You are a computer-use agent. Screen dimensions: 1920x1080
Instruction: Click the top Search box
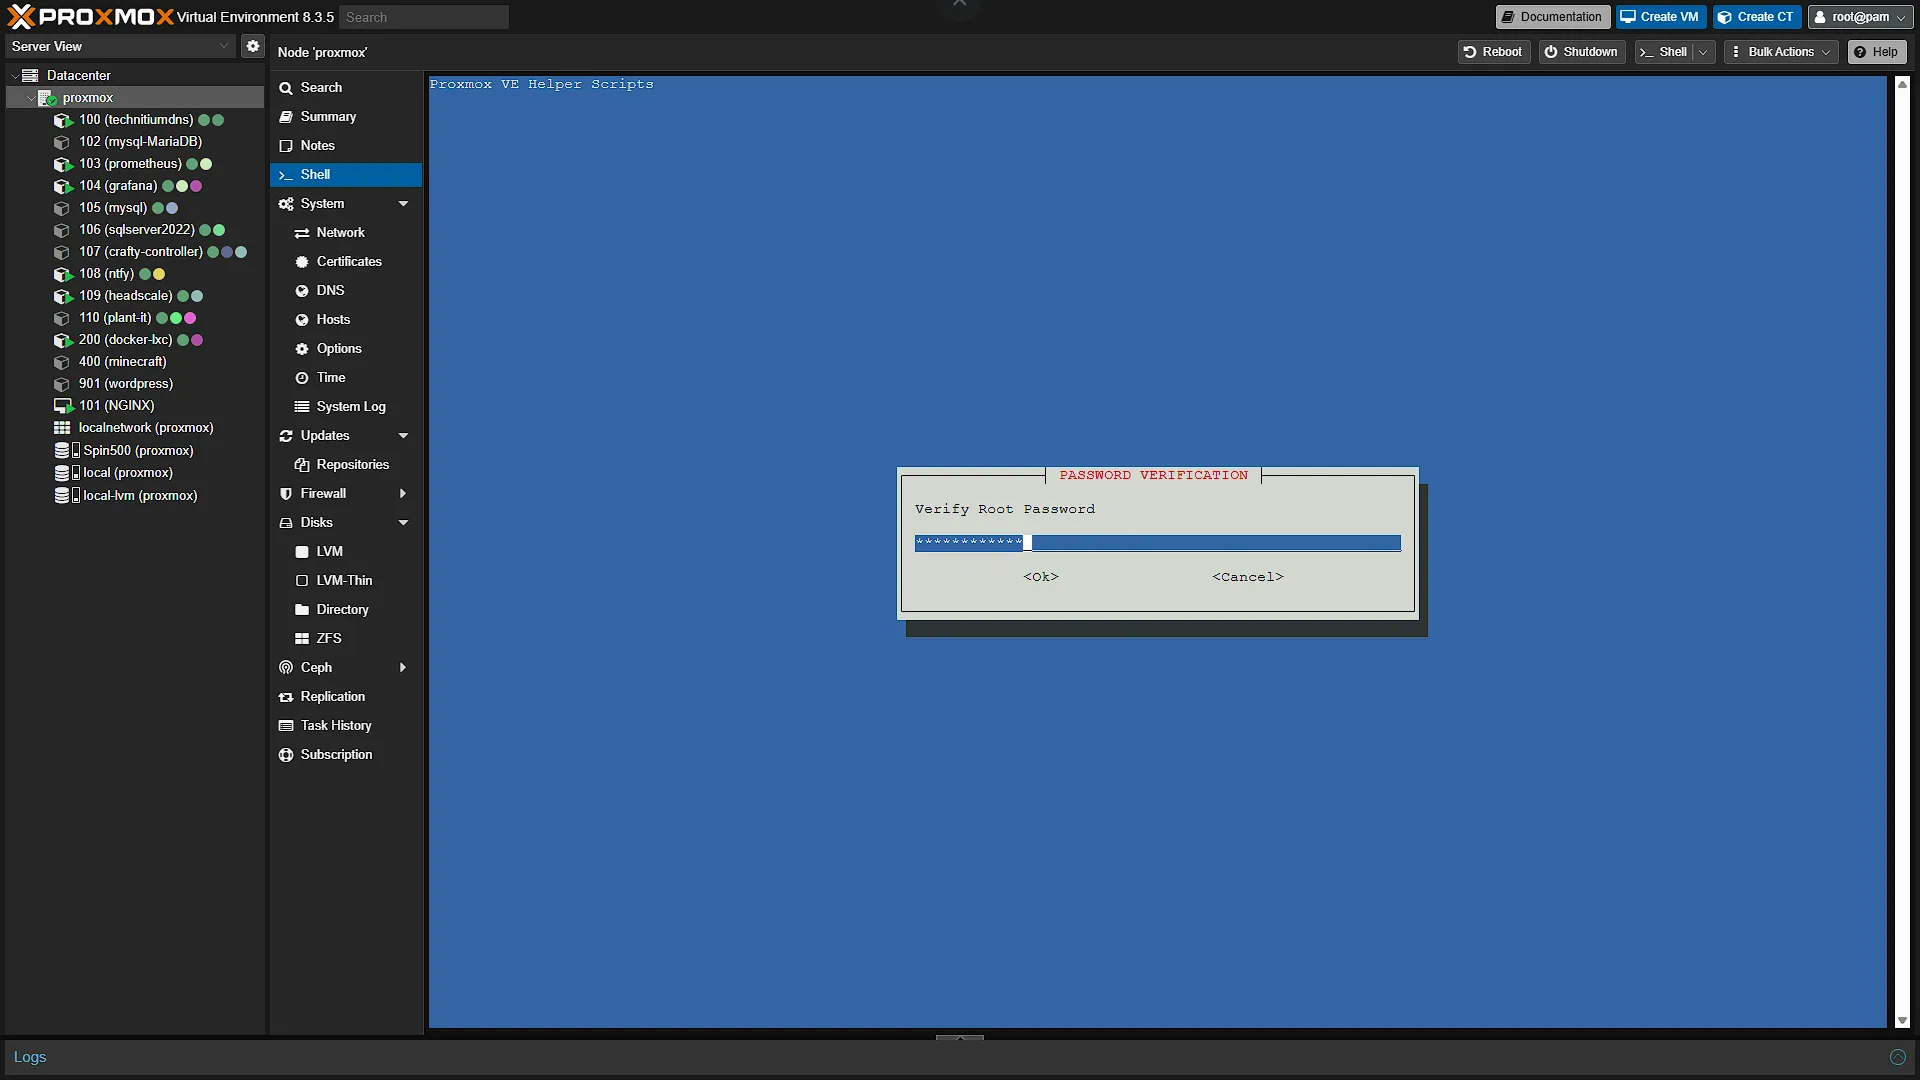(x=424, y=17)
